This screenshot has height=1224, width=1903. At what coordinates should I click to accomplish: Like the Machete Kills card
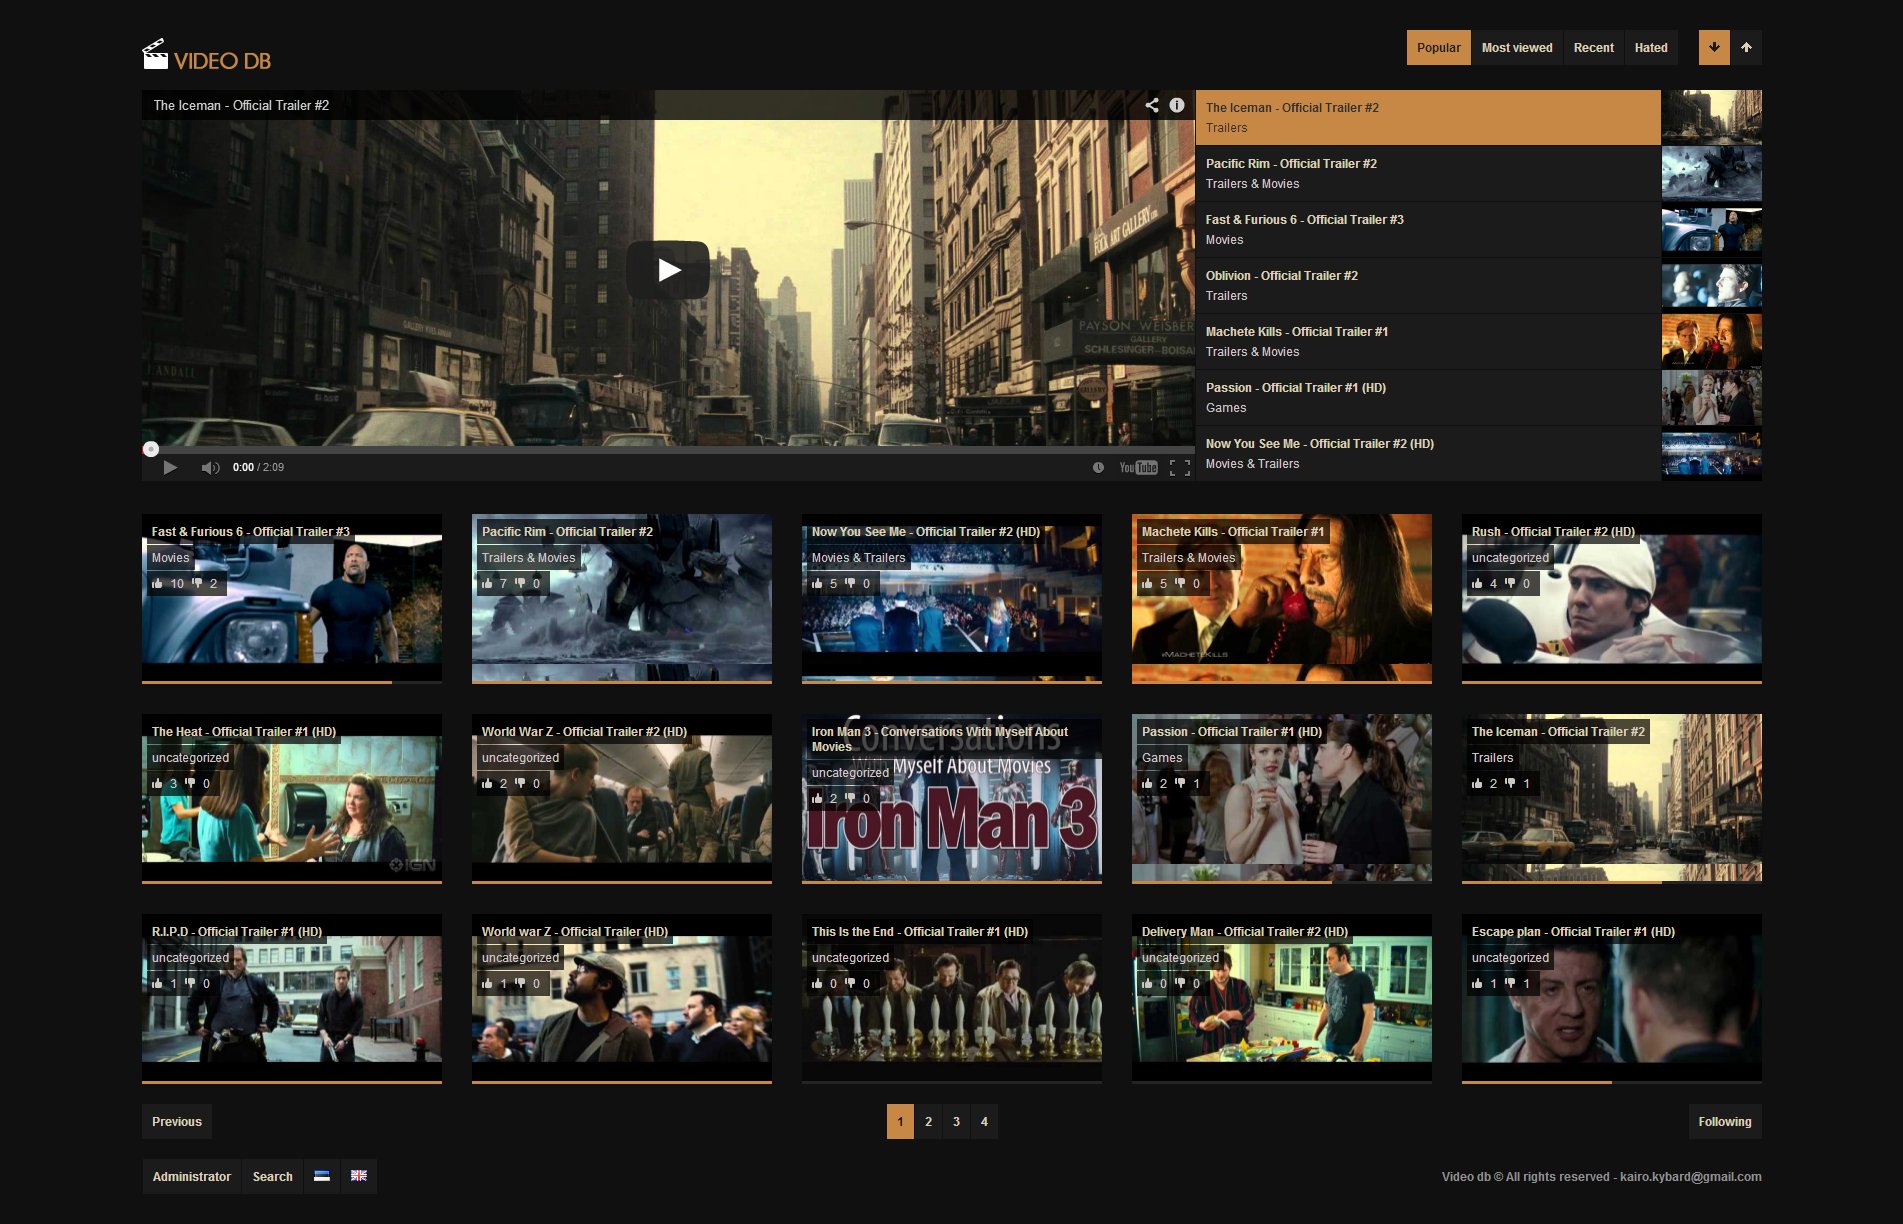[1148, 583]
